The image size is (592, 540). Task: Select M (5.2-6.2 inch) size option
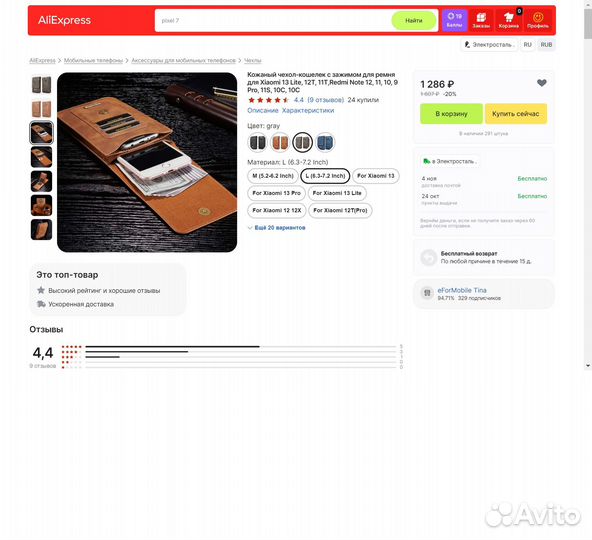(x=273, y=176)
